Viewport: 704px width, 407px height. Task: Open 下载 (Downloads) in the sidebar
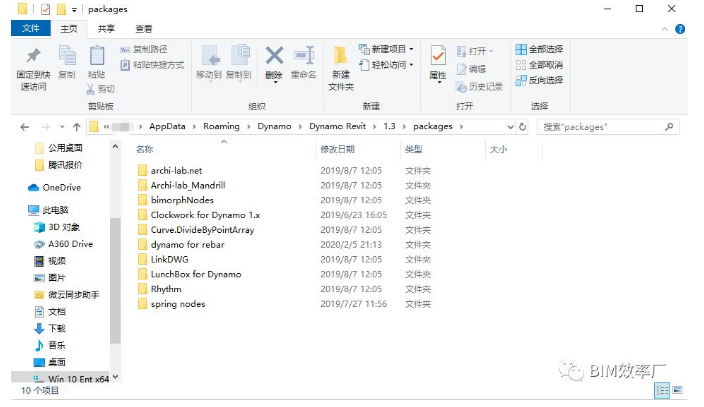[50, 328]
